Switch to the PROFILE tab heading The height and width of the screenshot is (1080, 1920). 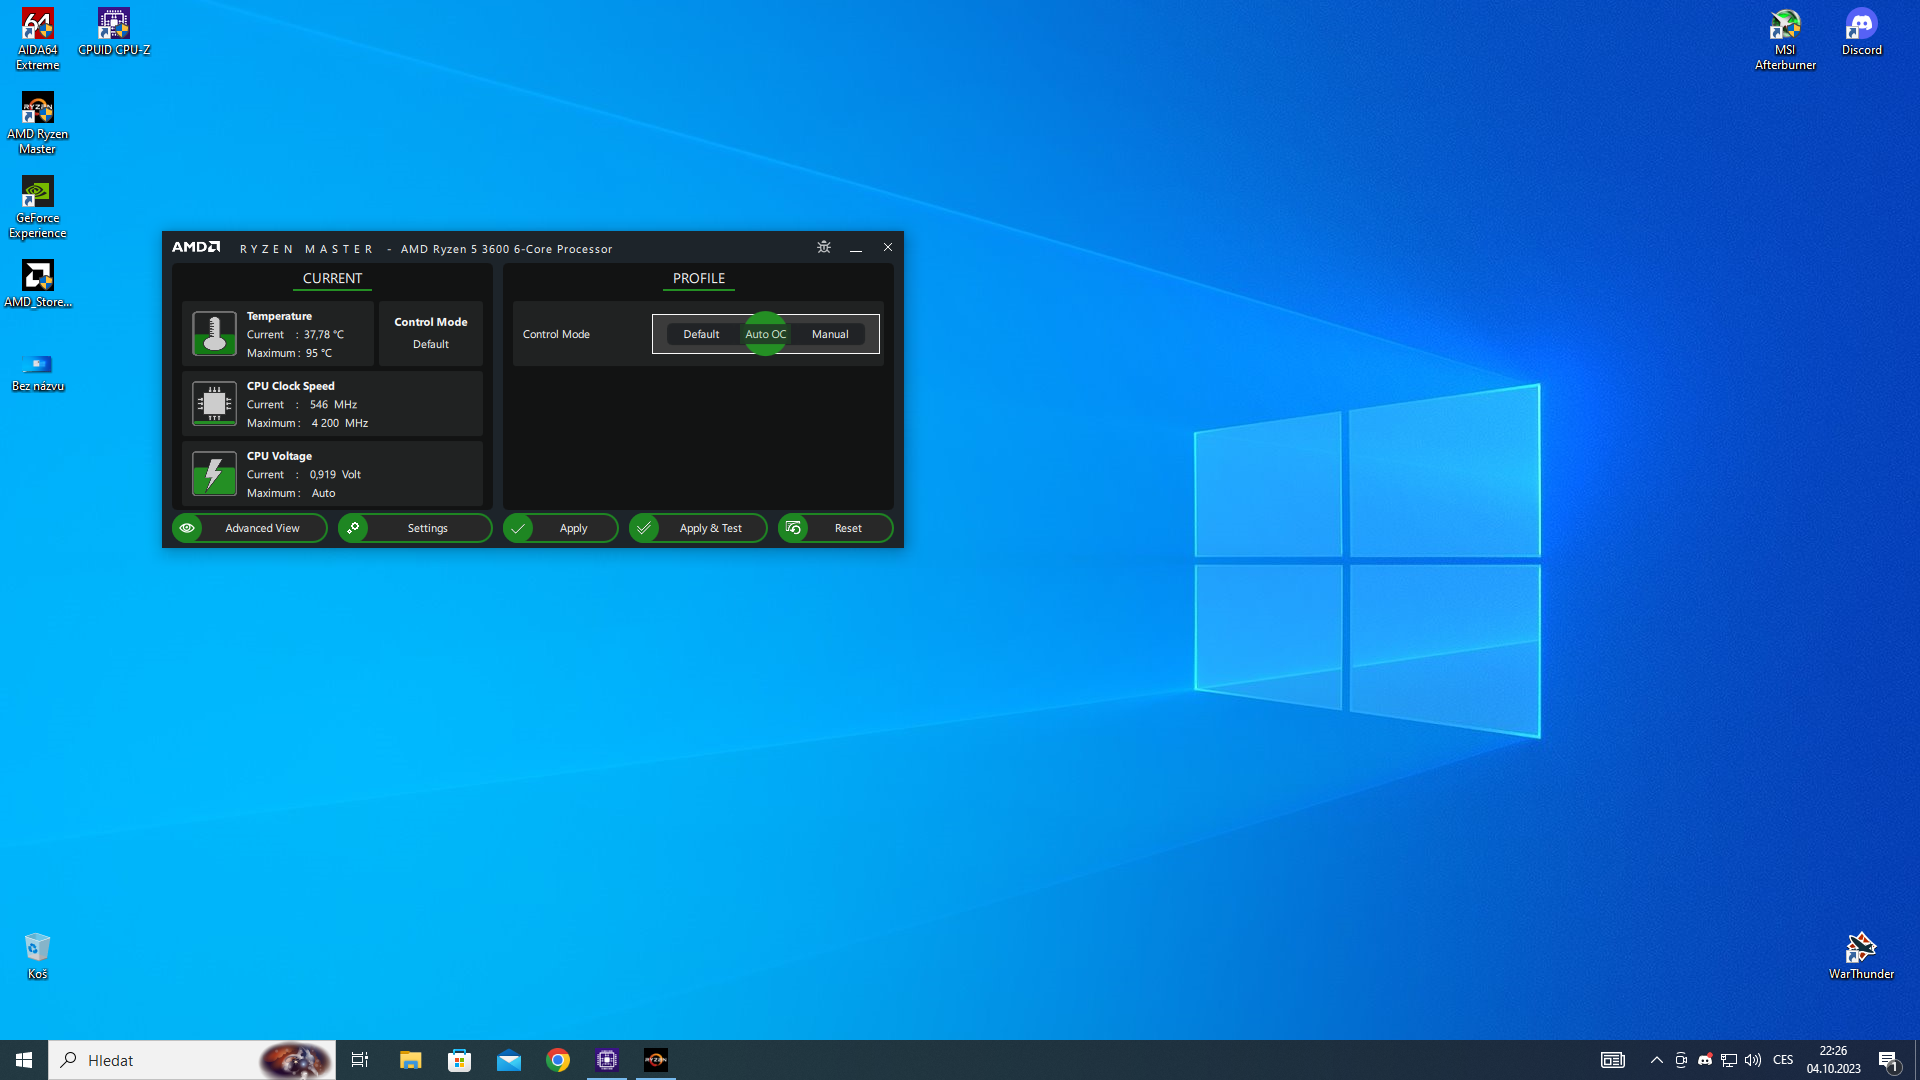point(698,278)
